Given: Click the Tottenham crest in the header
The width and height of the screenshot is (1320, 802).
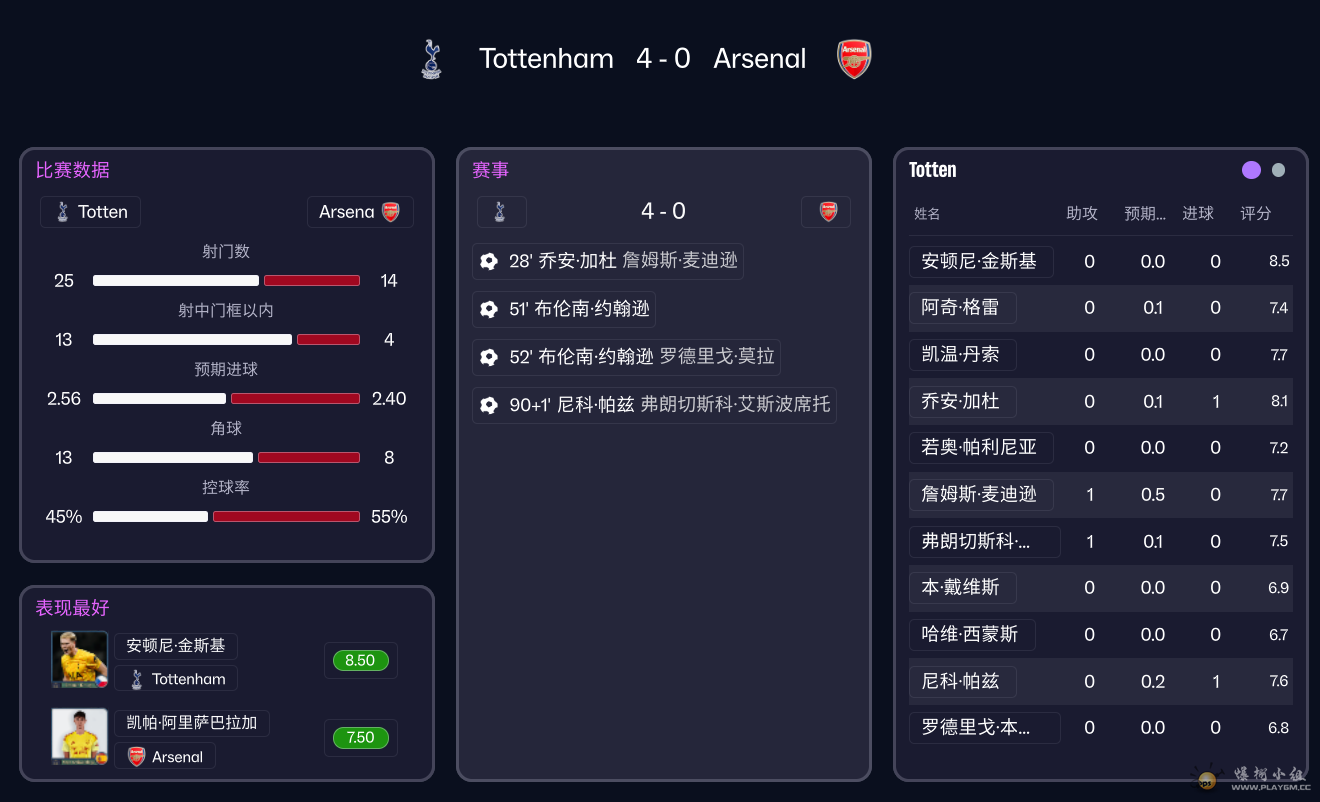Looking at the screenshot, I should pos(431,59).
